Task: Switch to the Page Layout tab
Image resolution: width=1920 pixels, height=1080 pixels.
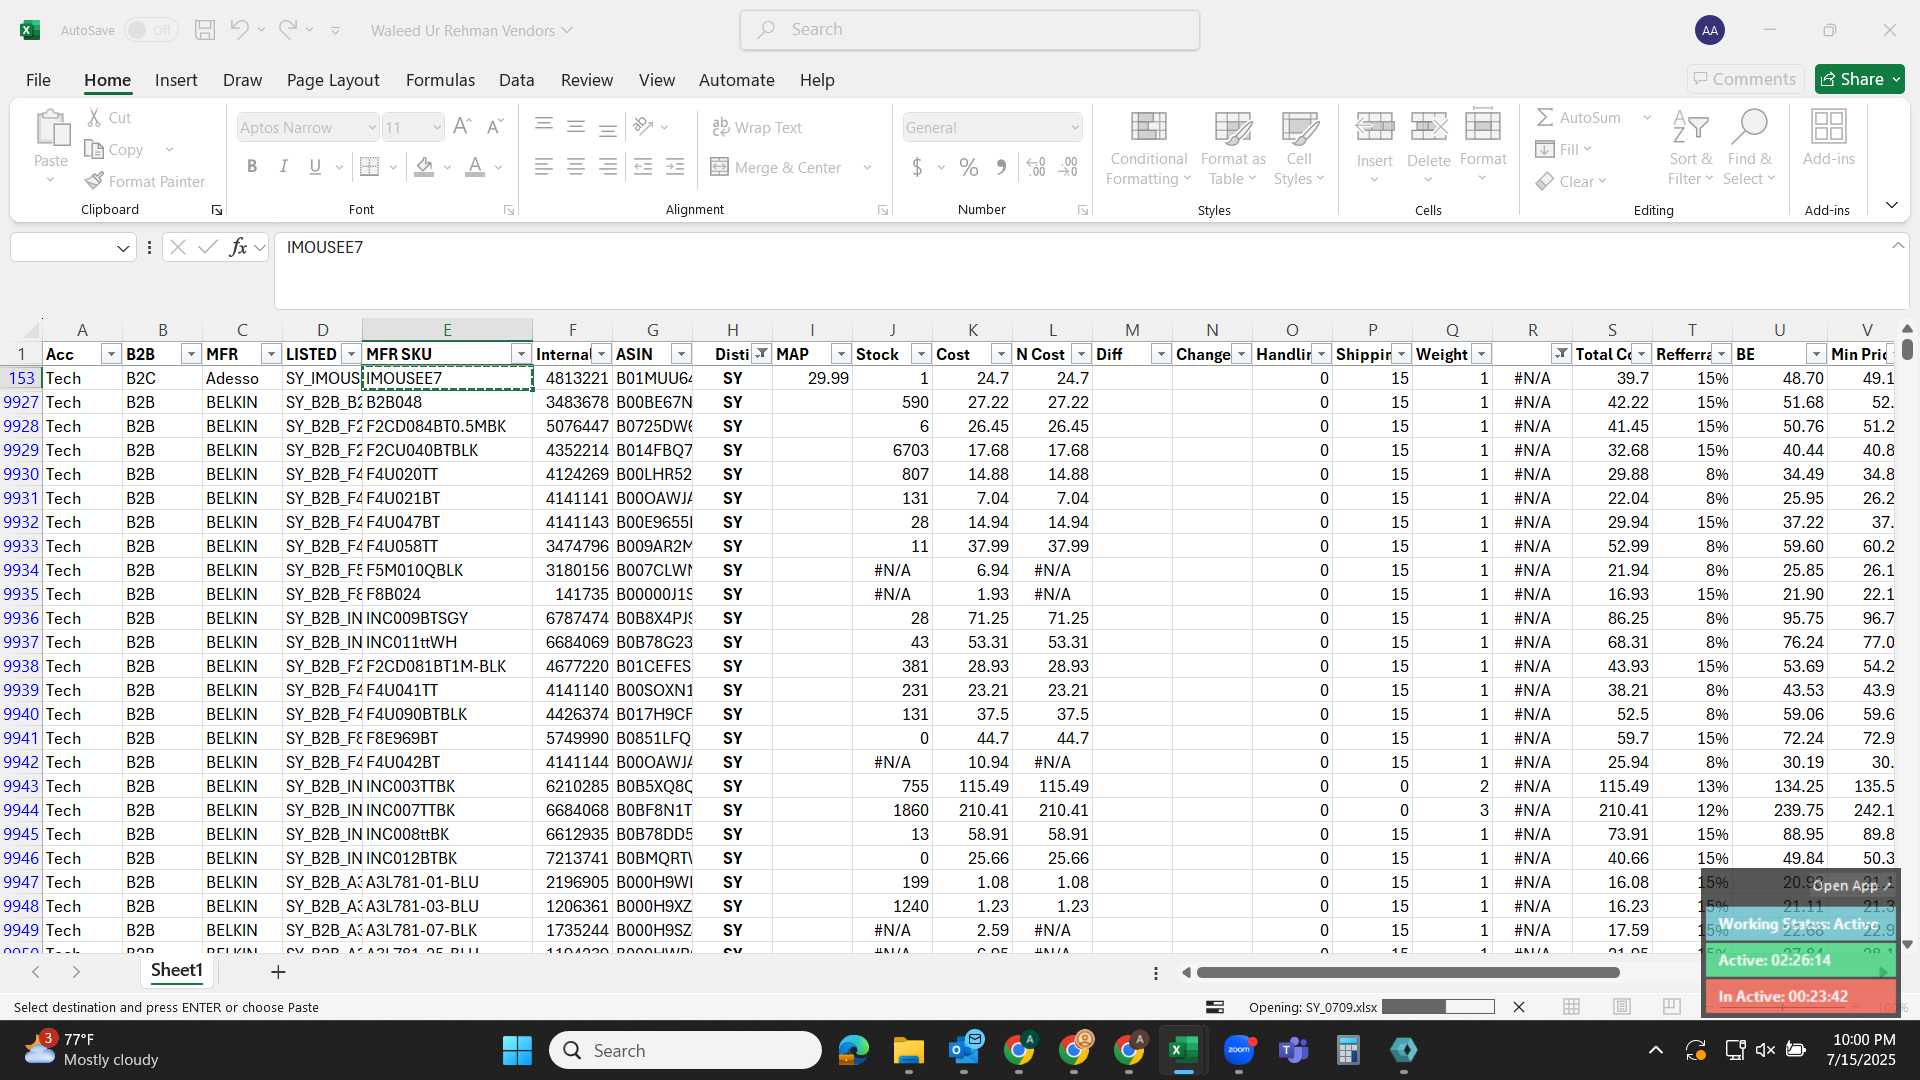Action: click(333, 79)
